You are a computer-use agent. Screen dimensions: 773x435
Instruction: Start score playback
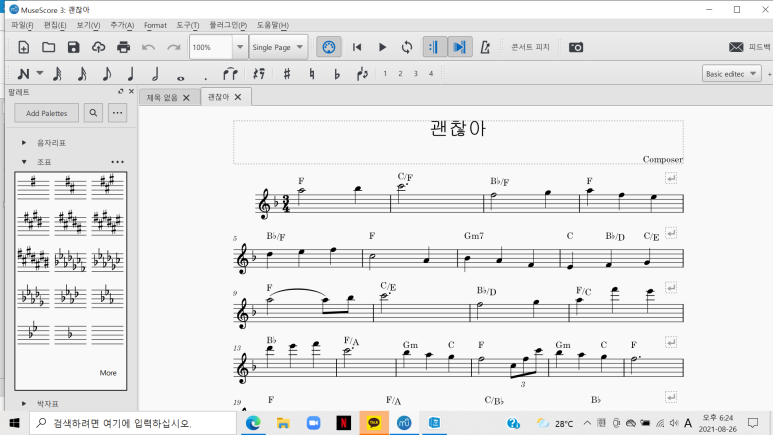click(382, 47)
